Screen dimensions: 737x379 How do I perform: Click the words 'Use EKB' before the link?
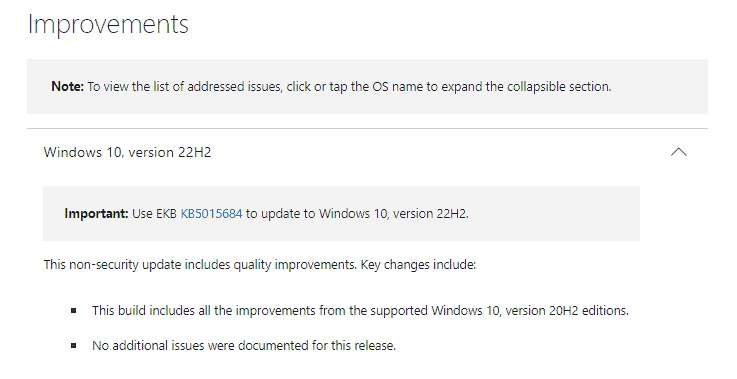(x=154, y=213)
